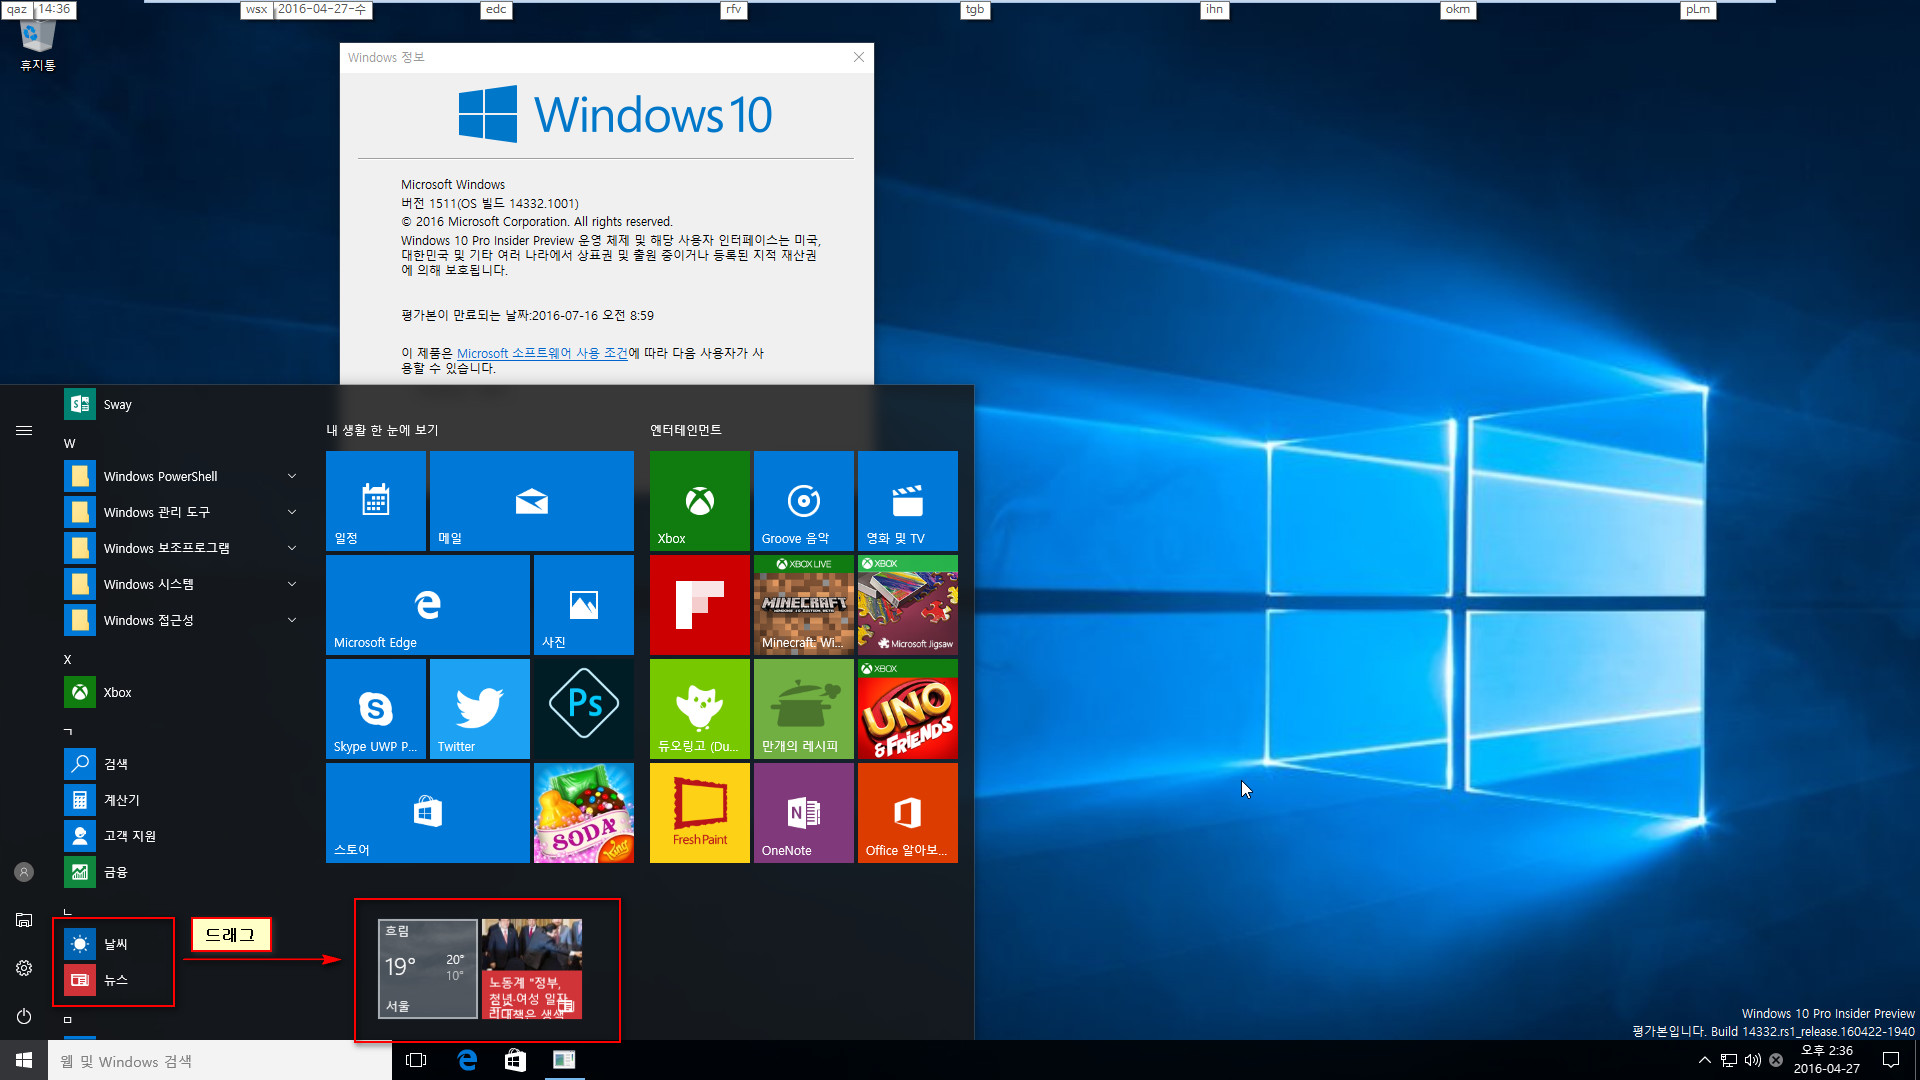
Task: Open Settings gear in the Start rail
Action: (x=24, y=968)
